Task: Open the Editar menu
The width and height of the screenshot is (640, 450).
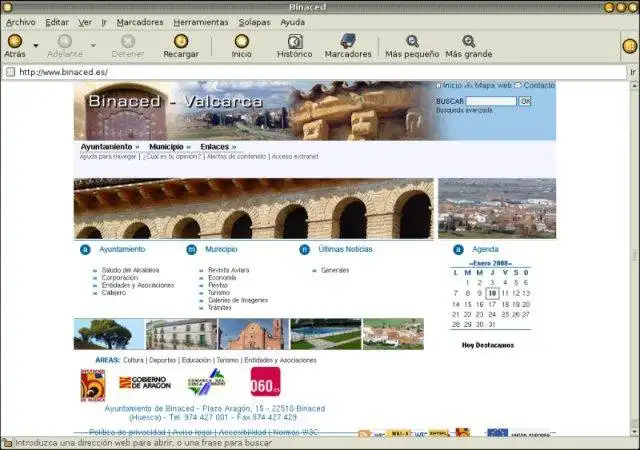Action: click(57, 22)
